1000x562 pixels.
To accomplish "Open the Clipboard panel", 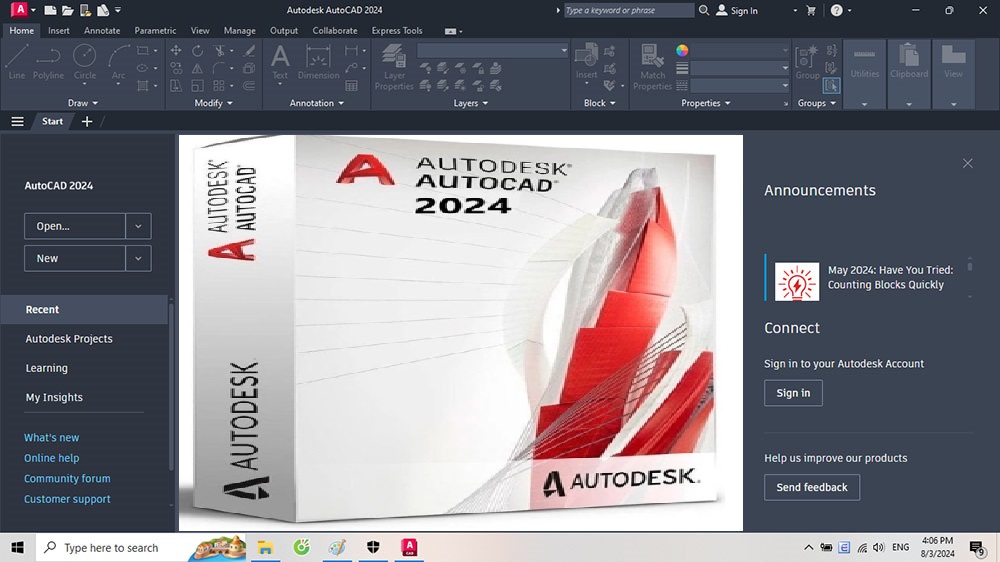I will coord(909,73).
